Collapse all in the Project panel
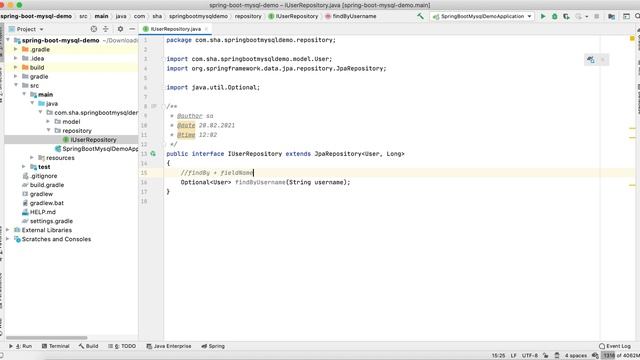Image resolution: width=640 pixels, height=360 pixels. (106, 29)
